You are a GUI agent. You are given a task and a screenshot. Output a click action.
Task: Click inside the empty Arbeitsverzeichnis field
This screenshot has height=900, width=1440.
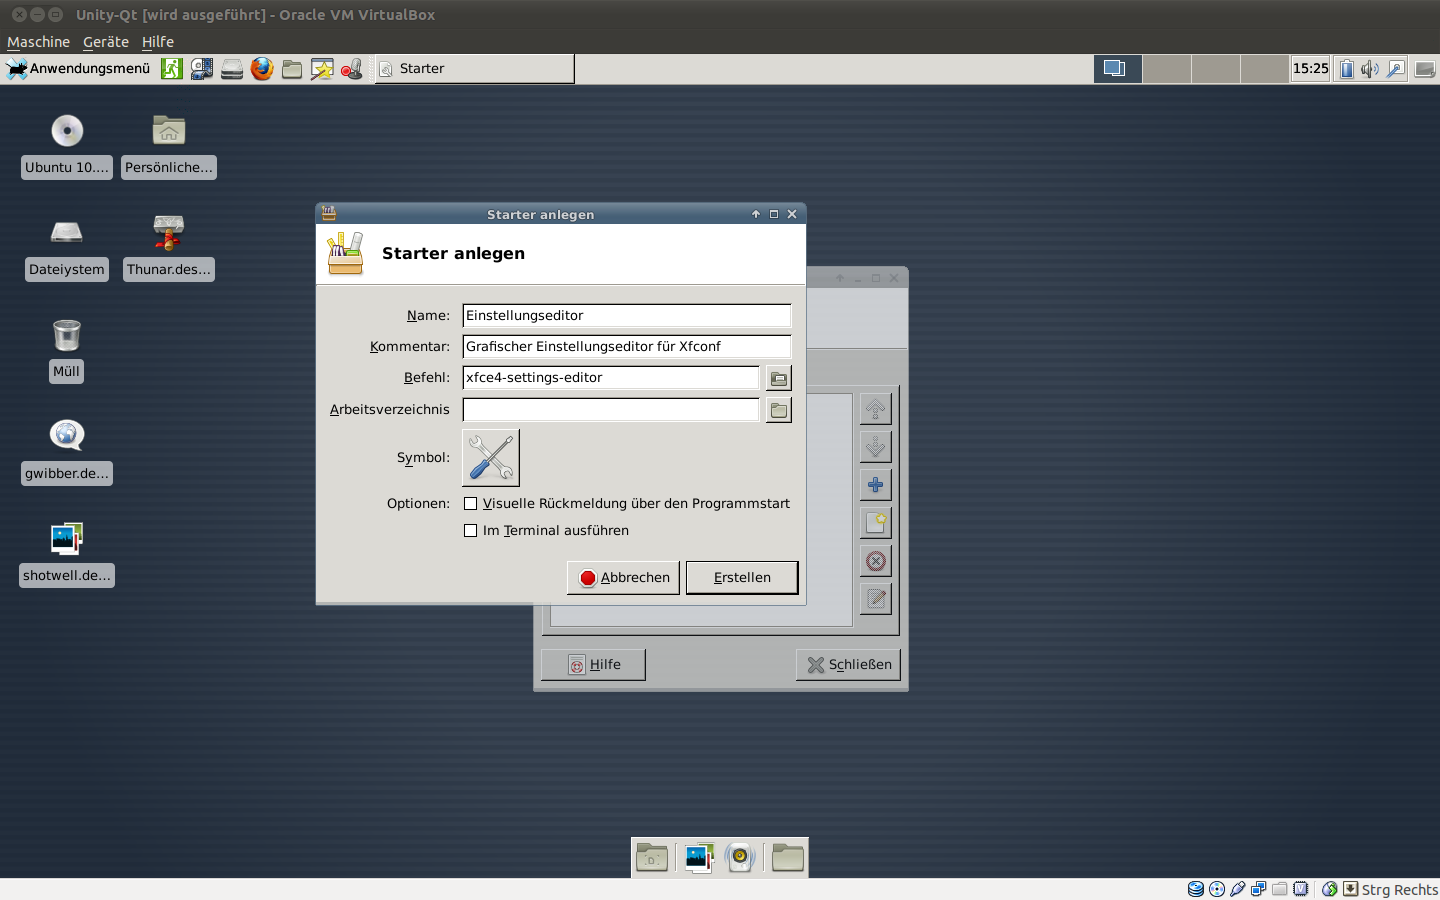click(x=610, y=409)
